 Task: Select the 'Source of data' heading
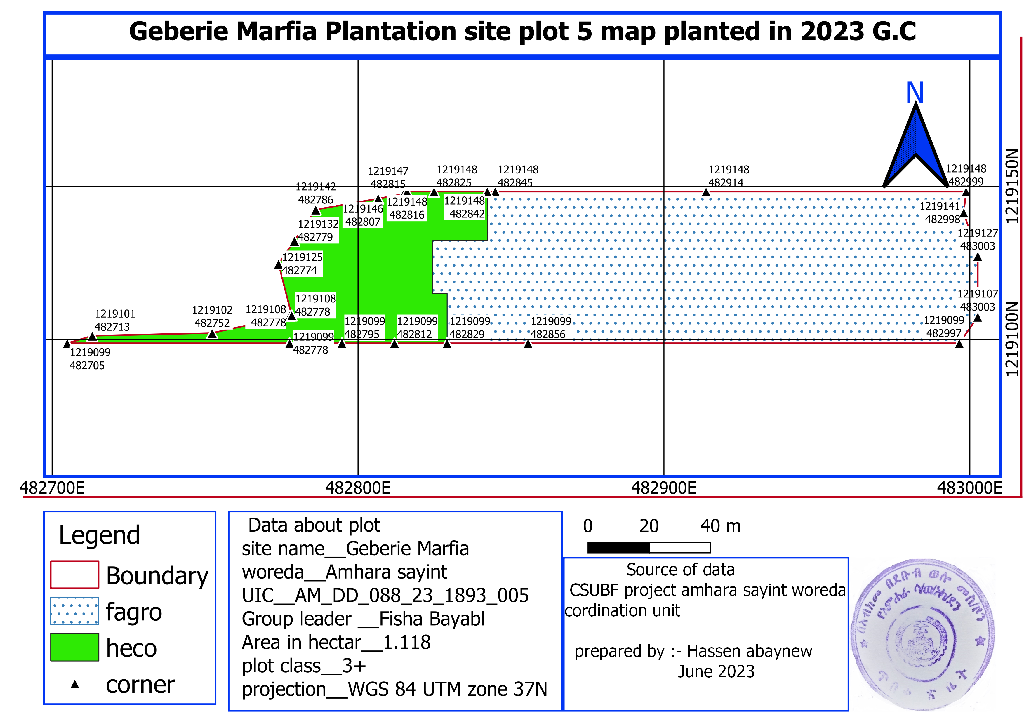(x=680, y=570)
